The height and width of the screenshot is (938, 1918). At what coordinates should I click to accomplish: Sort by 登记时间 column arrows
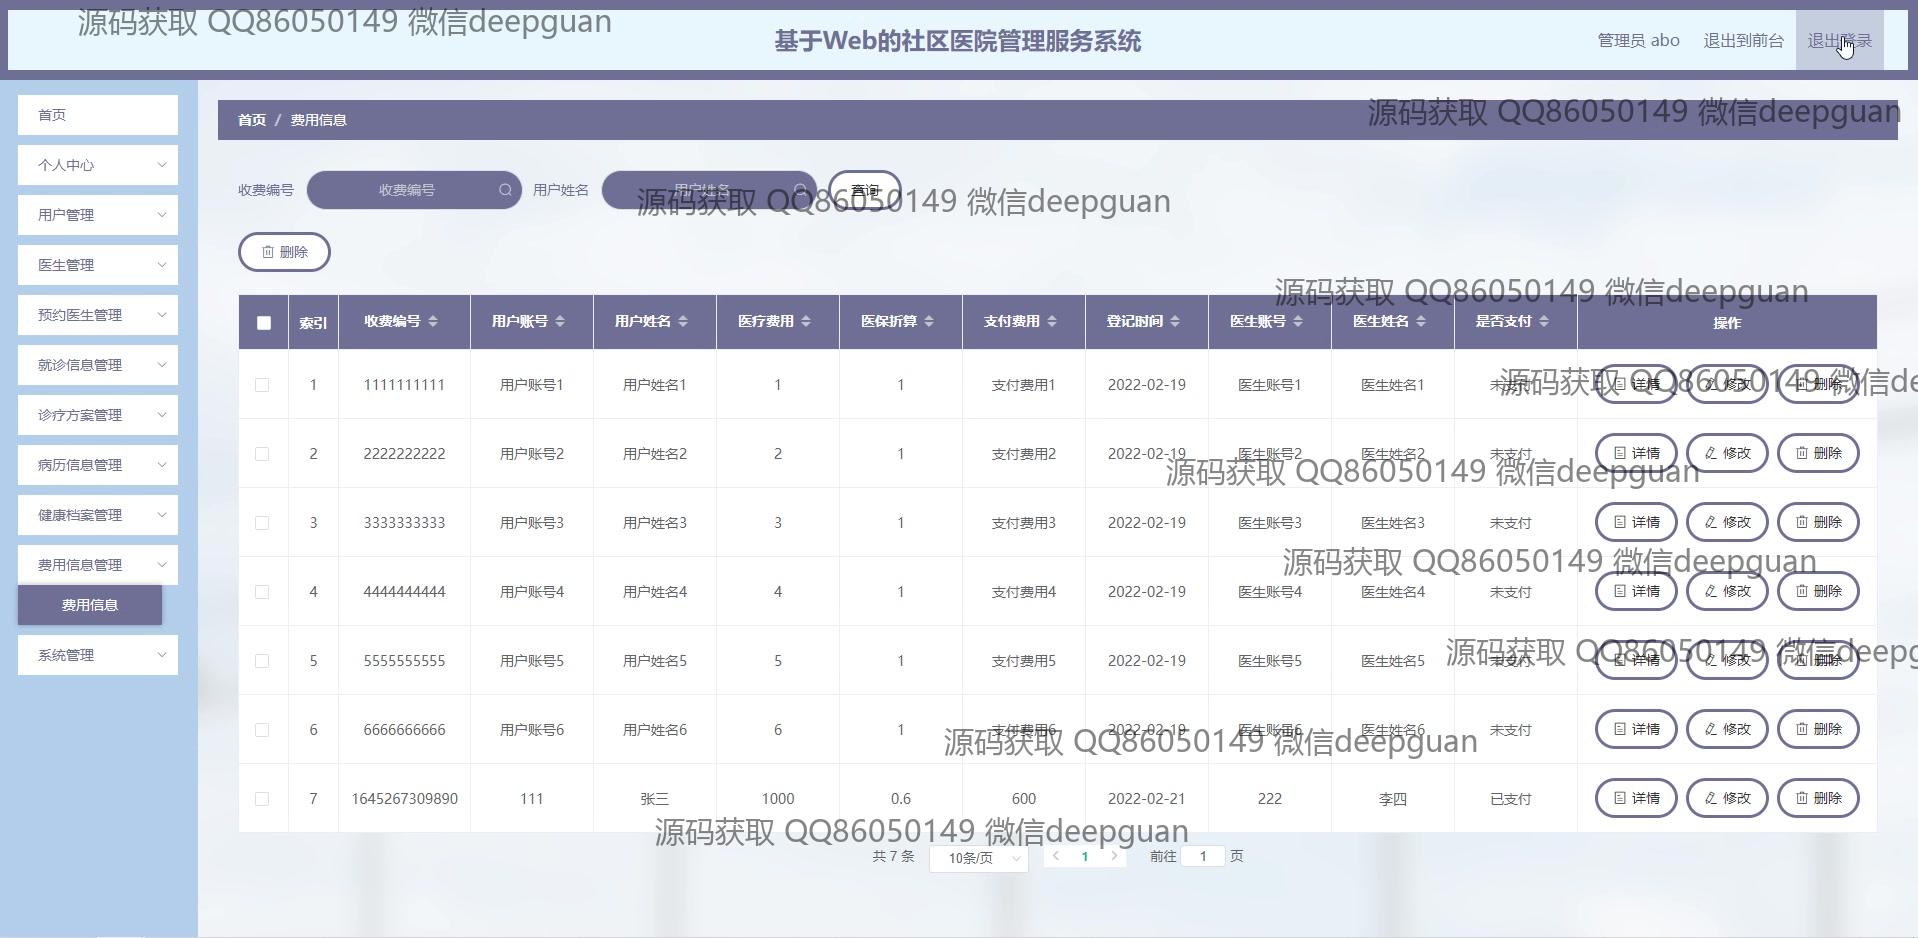click(x=1175, y=321)
